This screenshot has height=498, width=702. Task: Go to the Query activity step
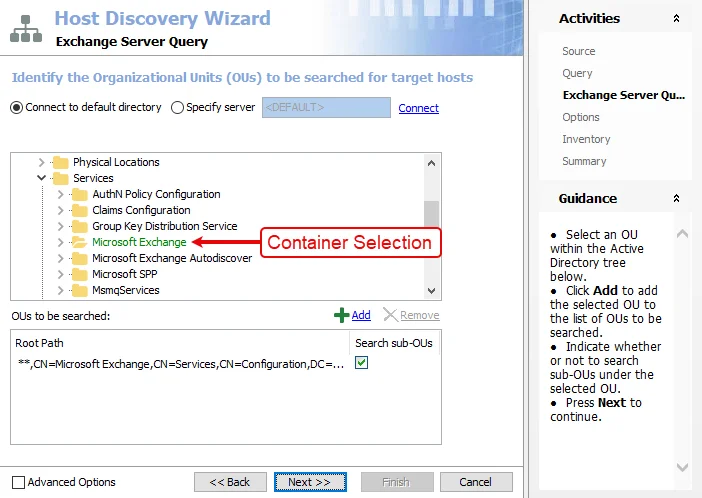578,73
